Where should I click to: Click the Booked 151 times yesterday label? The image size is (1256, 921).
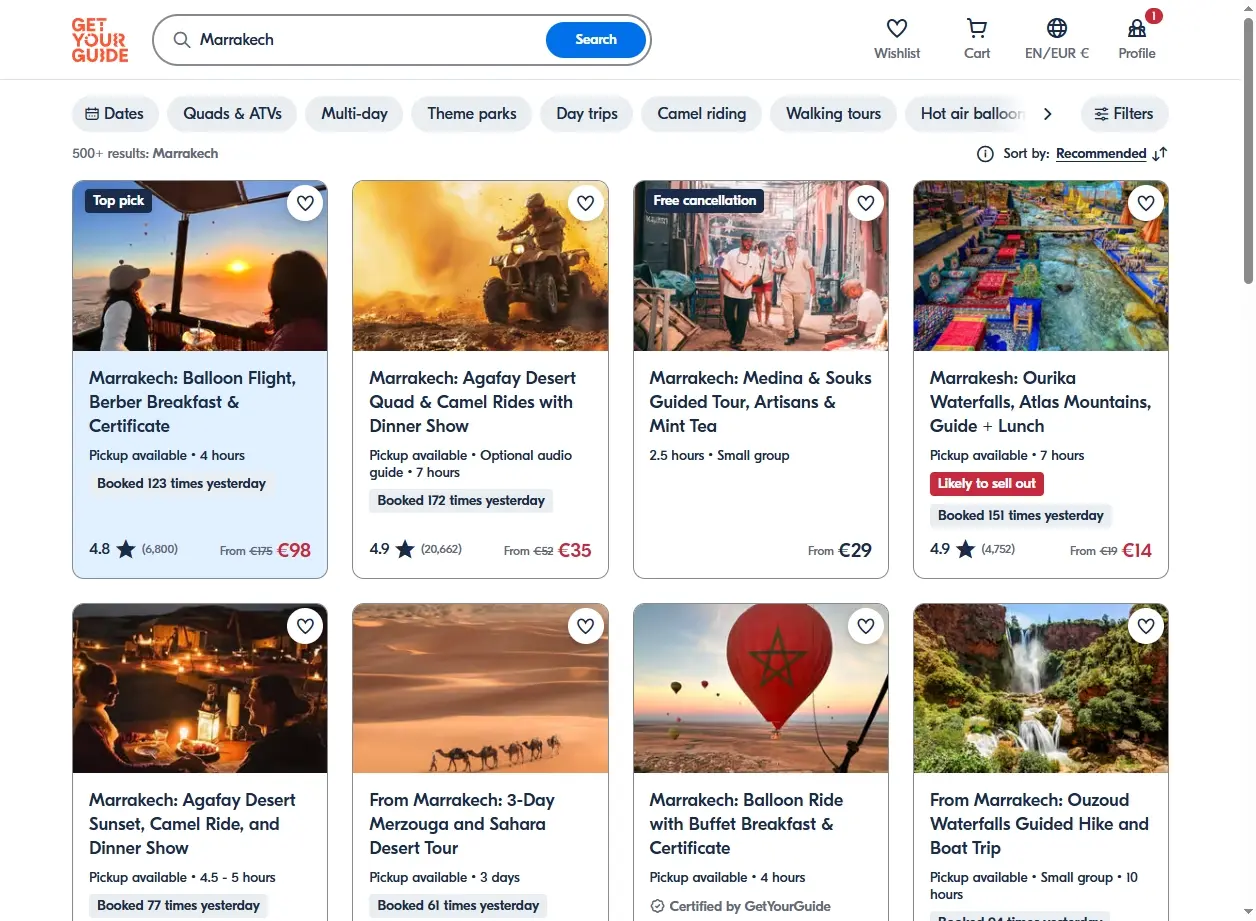point(1021,516)
